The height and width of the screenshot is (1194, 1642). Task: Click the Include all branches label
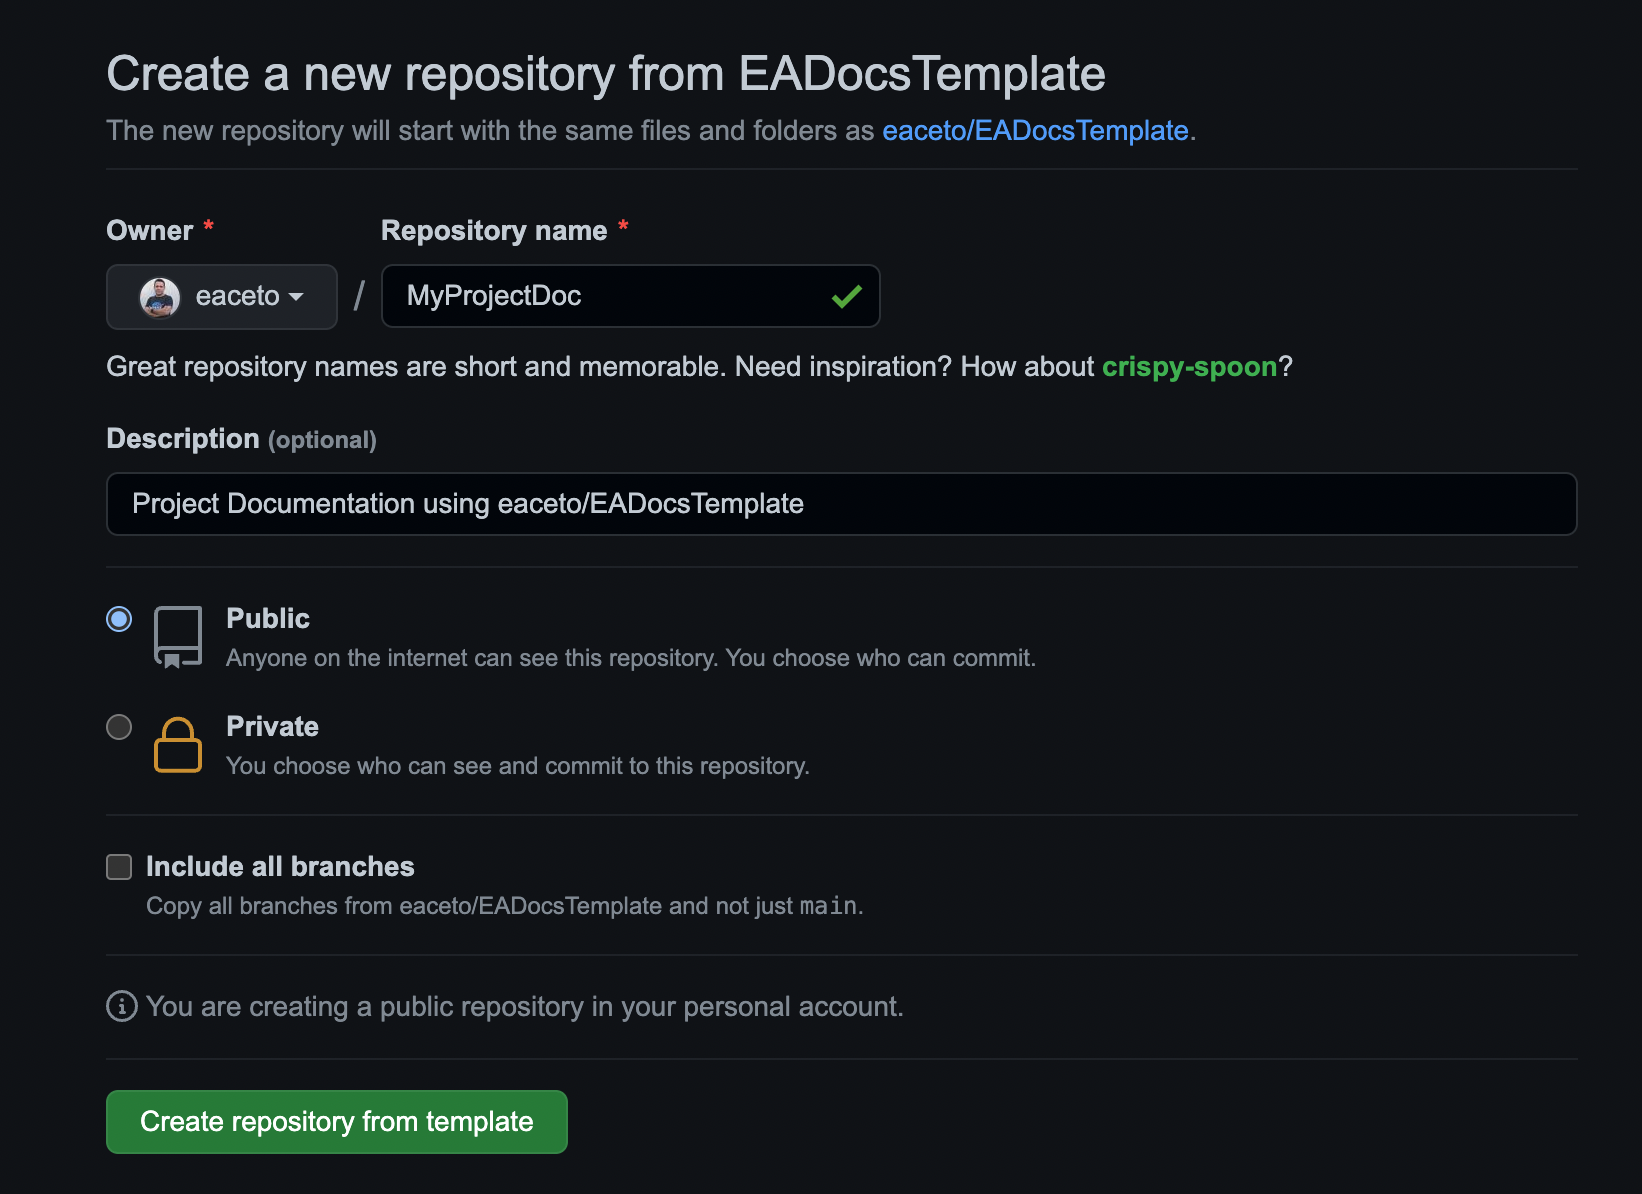click(280, 867)
